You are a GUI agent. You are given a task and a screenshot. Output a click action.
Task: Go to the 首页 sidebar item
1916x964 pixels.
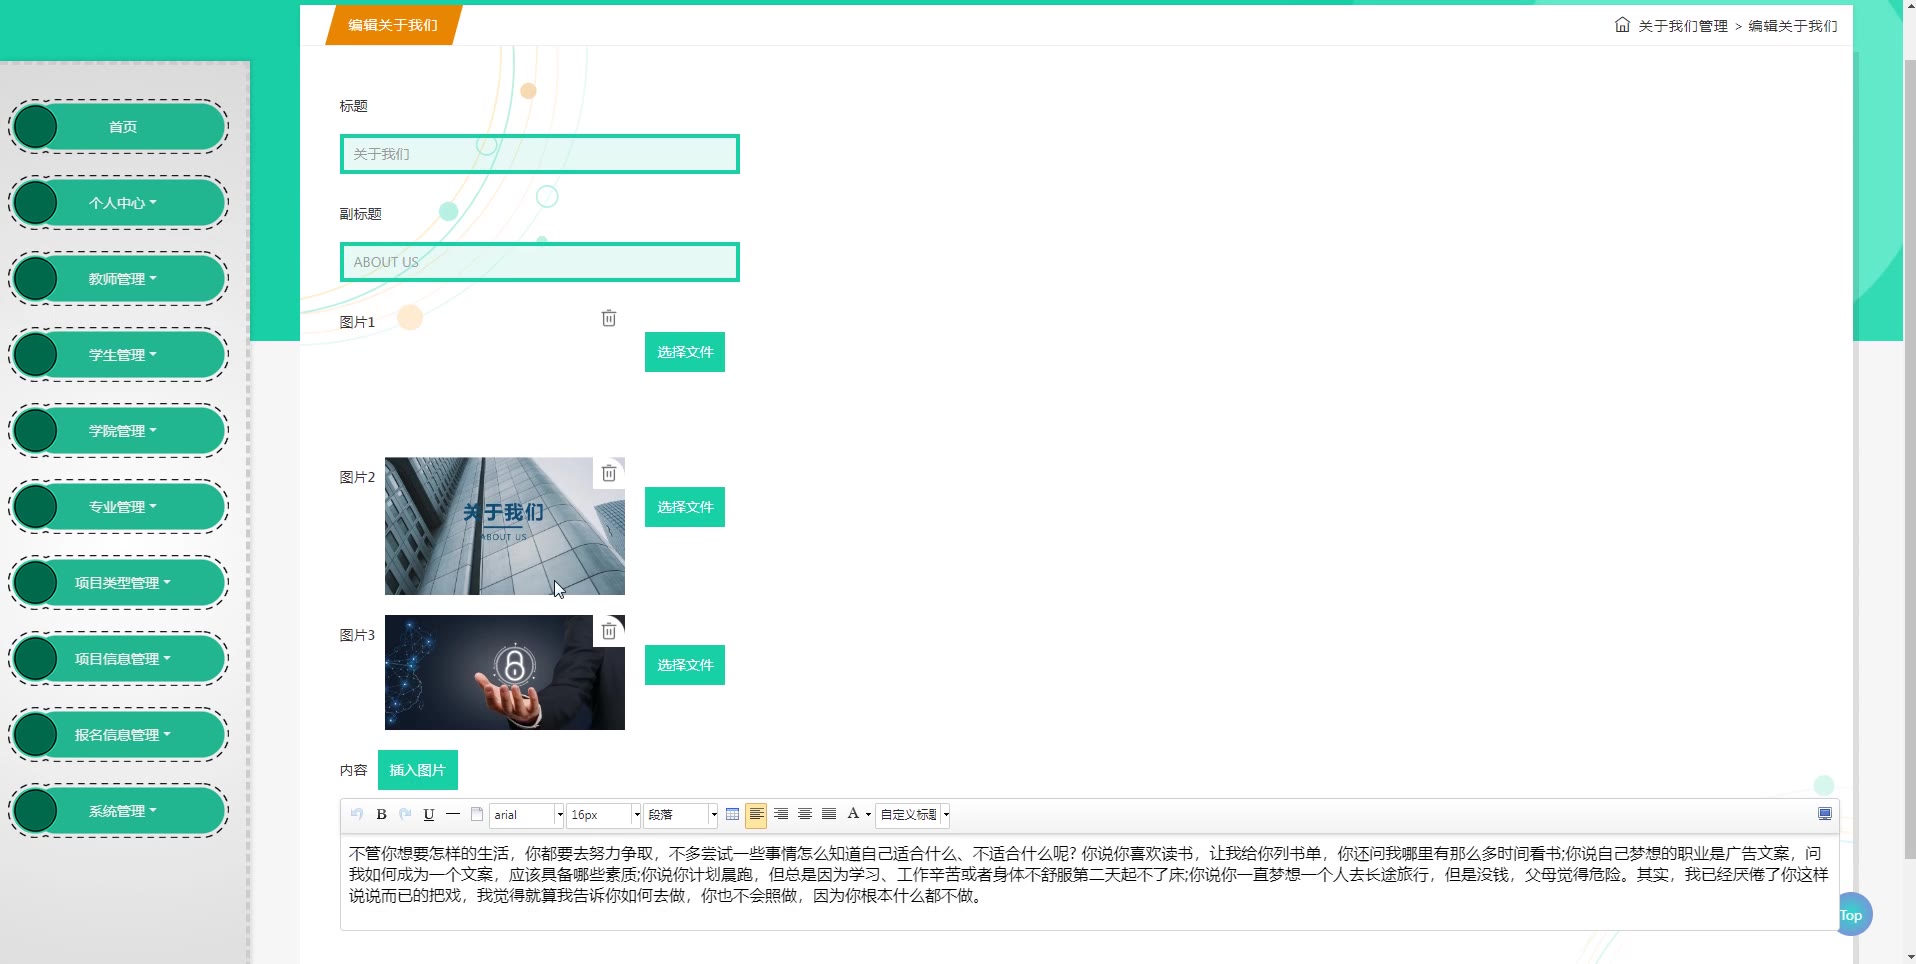point(119,127)
